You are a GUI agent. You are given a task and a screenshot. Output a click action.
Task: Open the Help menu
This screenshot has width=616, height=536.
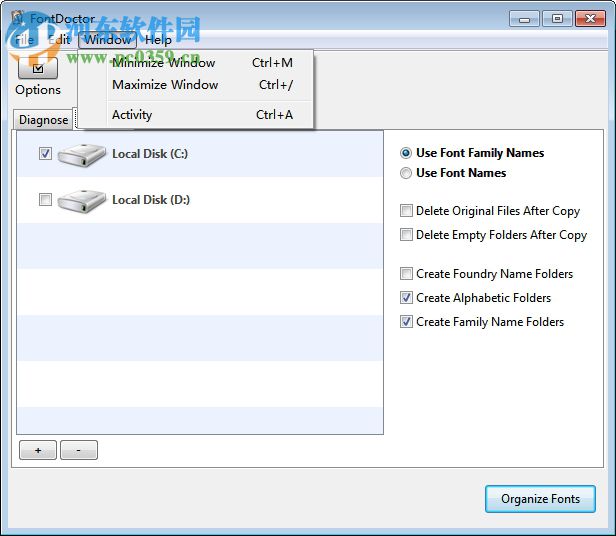point(158,40)
